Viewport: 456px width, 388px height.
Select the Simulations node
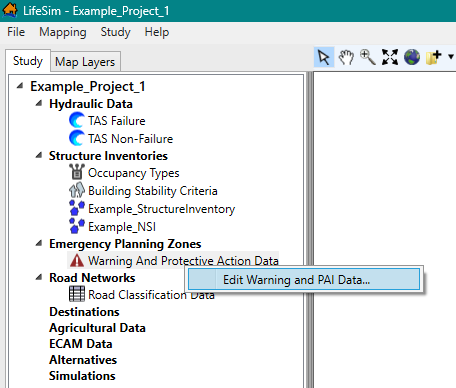82,376
